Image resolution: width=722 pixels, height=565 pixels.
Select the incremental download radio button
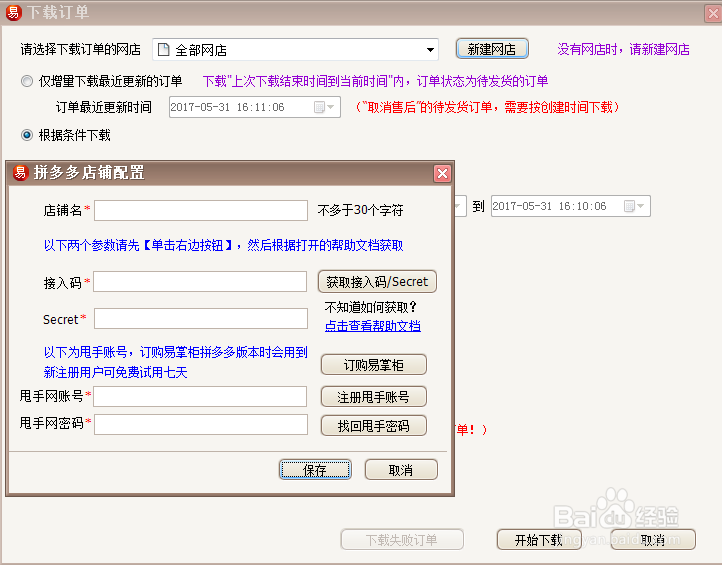click(x=27, y=82)
